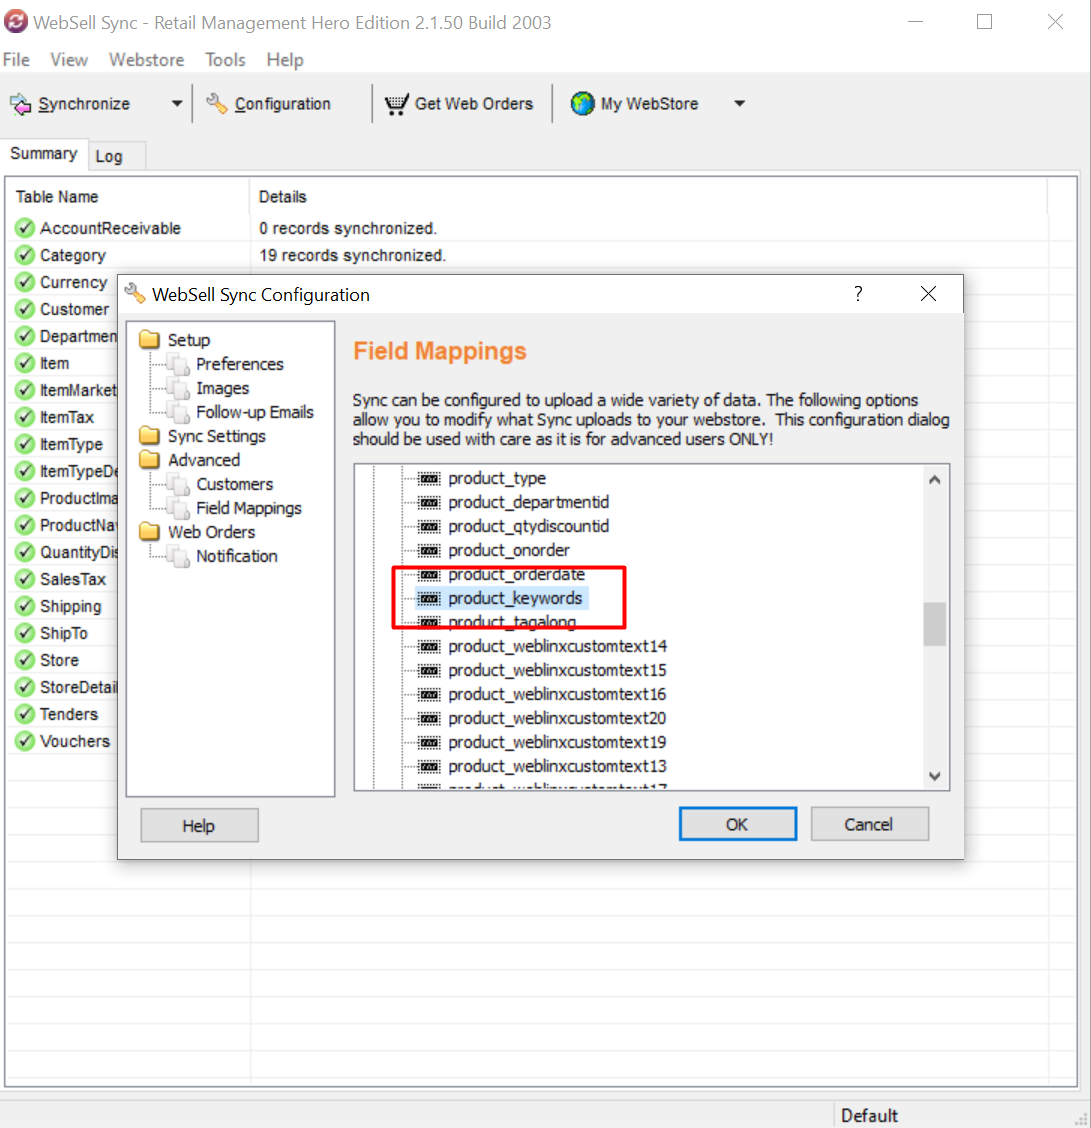The image size is (1091, 1128).
Task: Select the Setup folder in tree
Action: 188,340
